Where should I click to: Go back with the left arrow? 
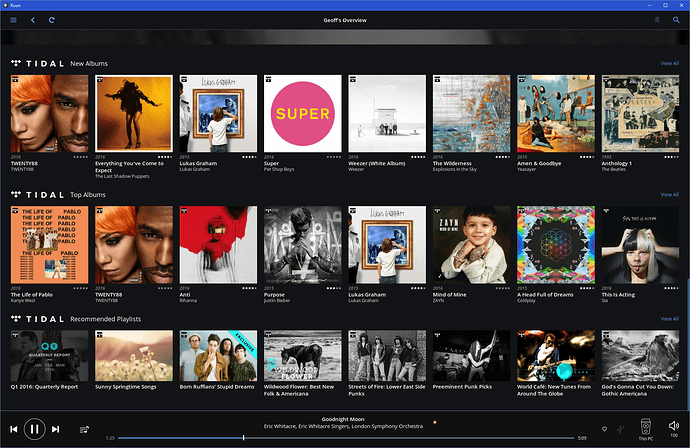tap(33, 20)
